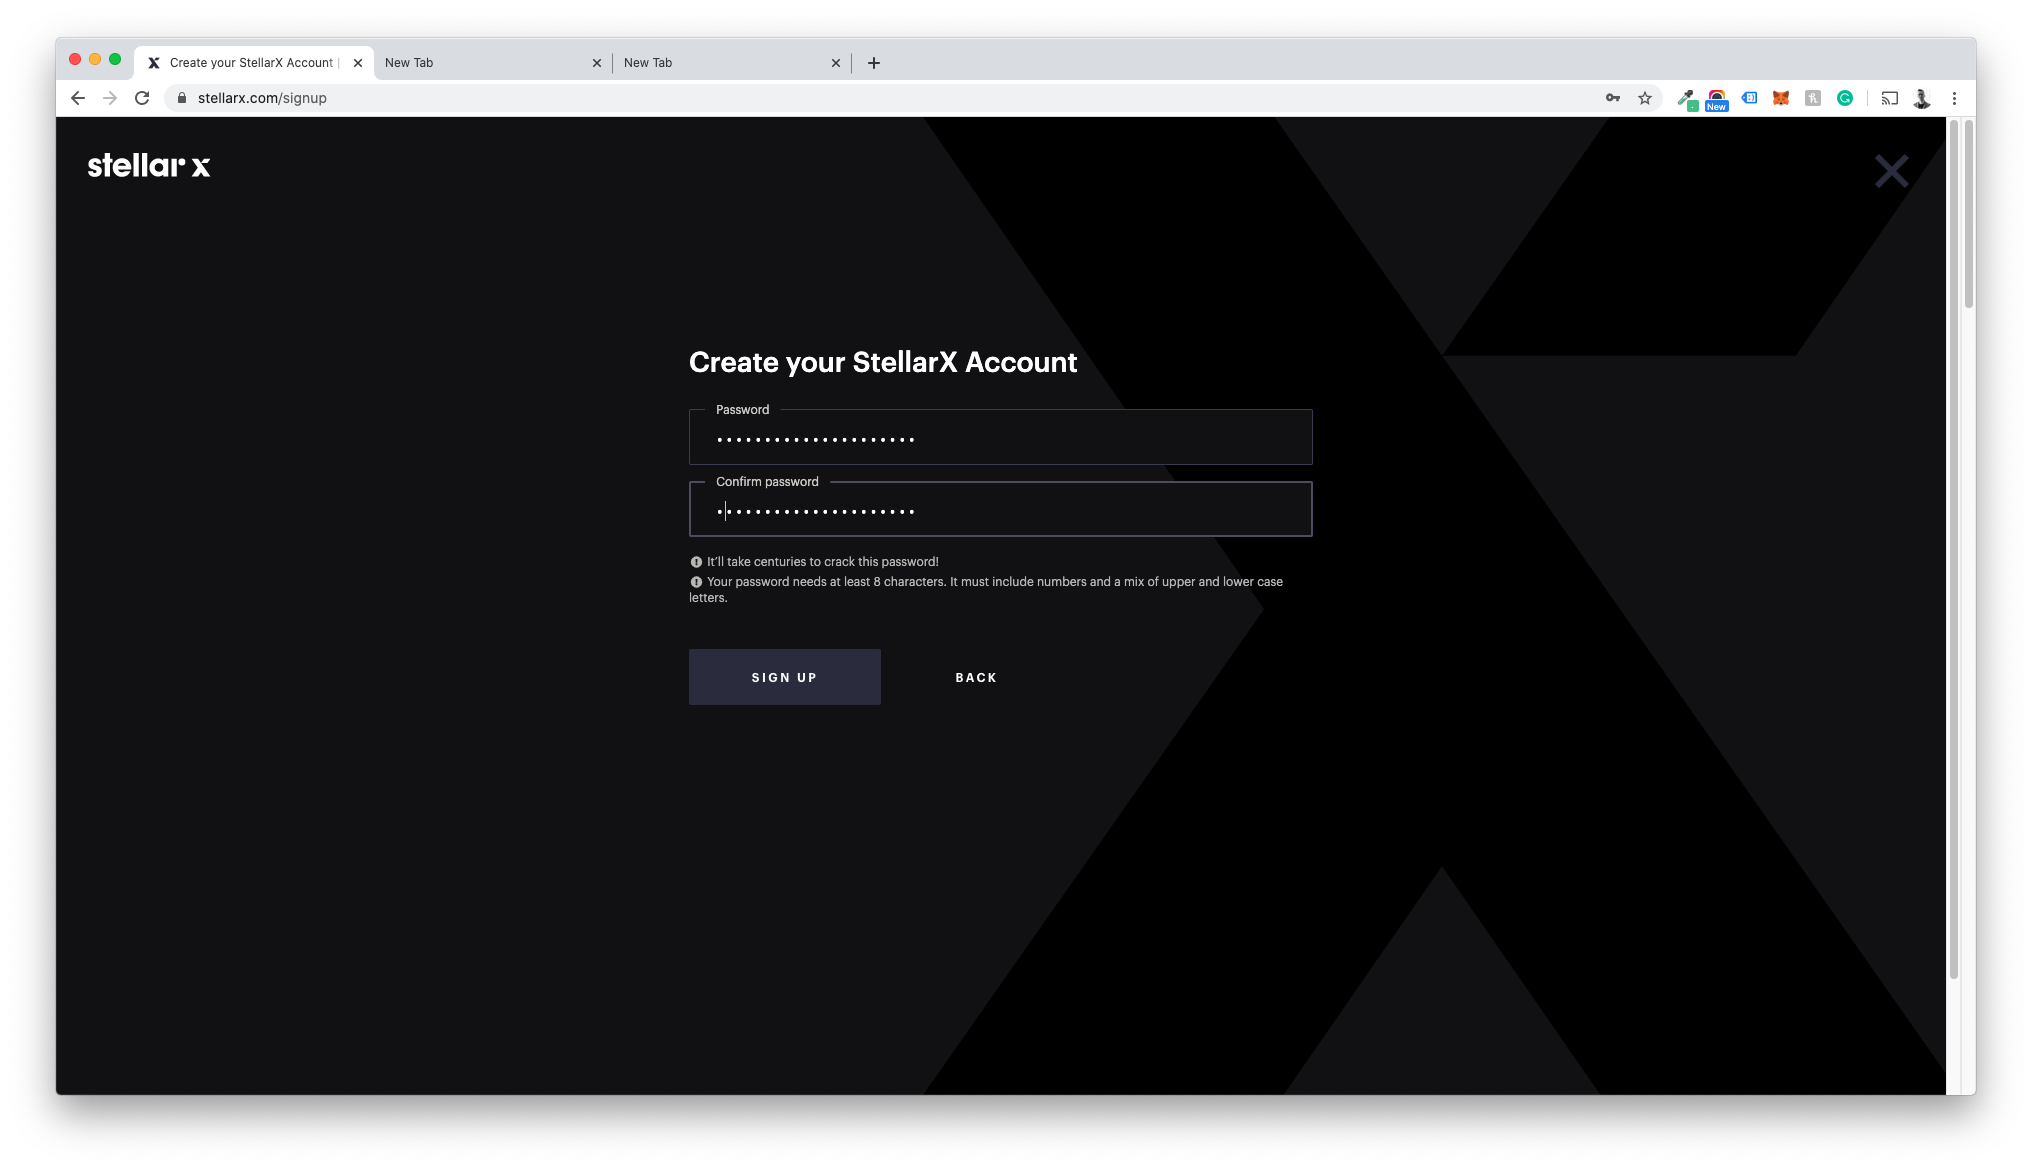The height and width of the screenshot is (1169, 2032).
Task: Click the cast media icon
Action: (x=1889, y=98)
